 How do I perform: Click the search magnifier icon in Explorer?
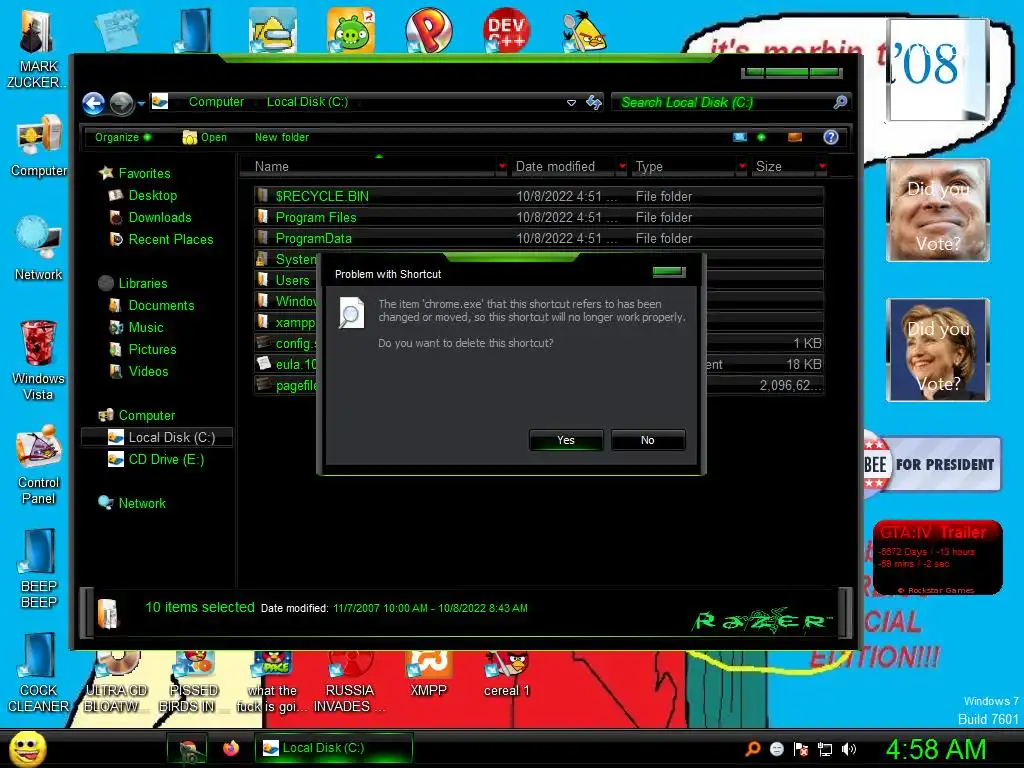pos(840,102)
